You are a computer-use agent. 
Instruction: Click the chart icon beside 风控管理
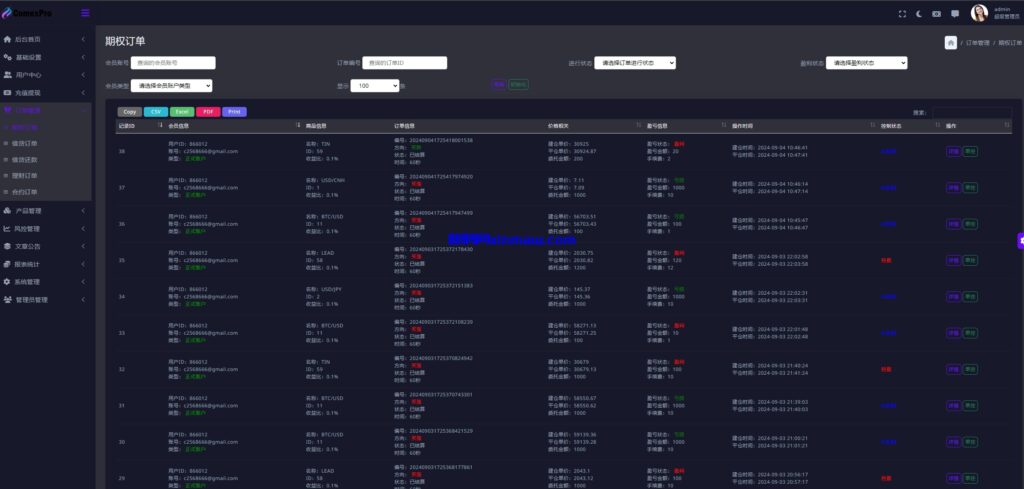pos(7,229)
